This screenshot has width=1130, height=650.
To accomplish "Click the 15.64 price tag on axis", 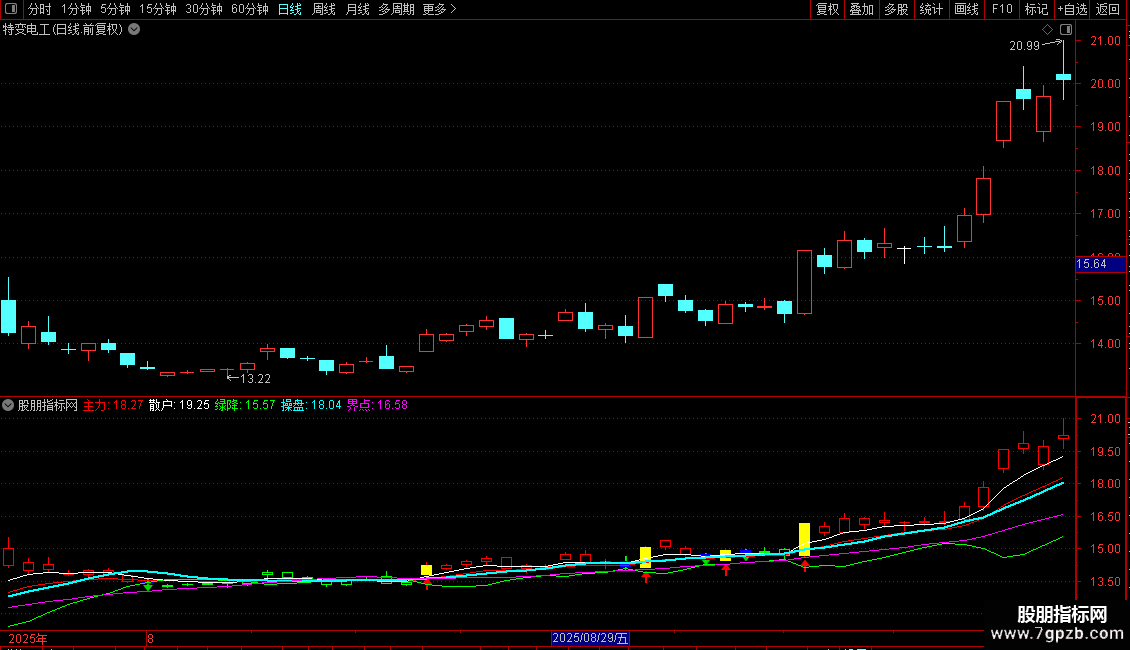I will point(1100,264).
